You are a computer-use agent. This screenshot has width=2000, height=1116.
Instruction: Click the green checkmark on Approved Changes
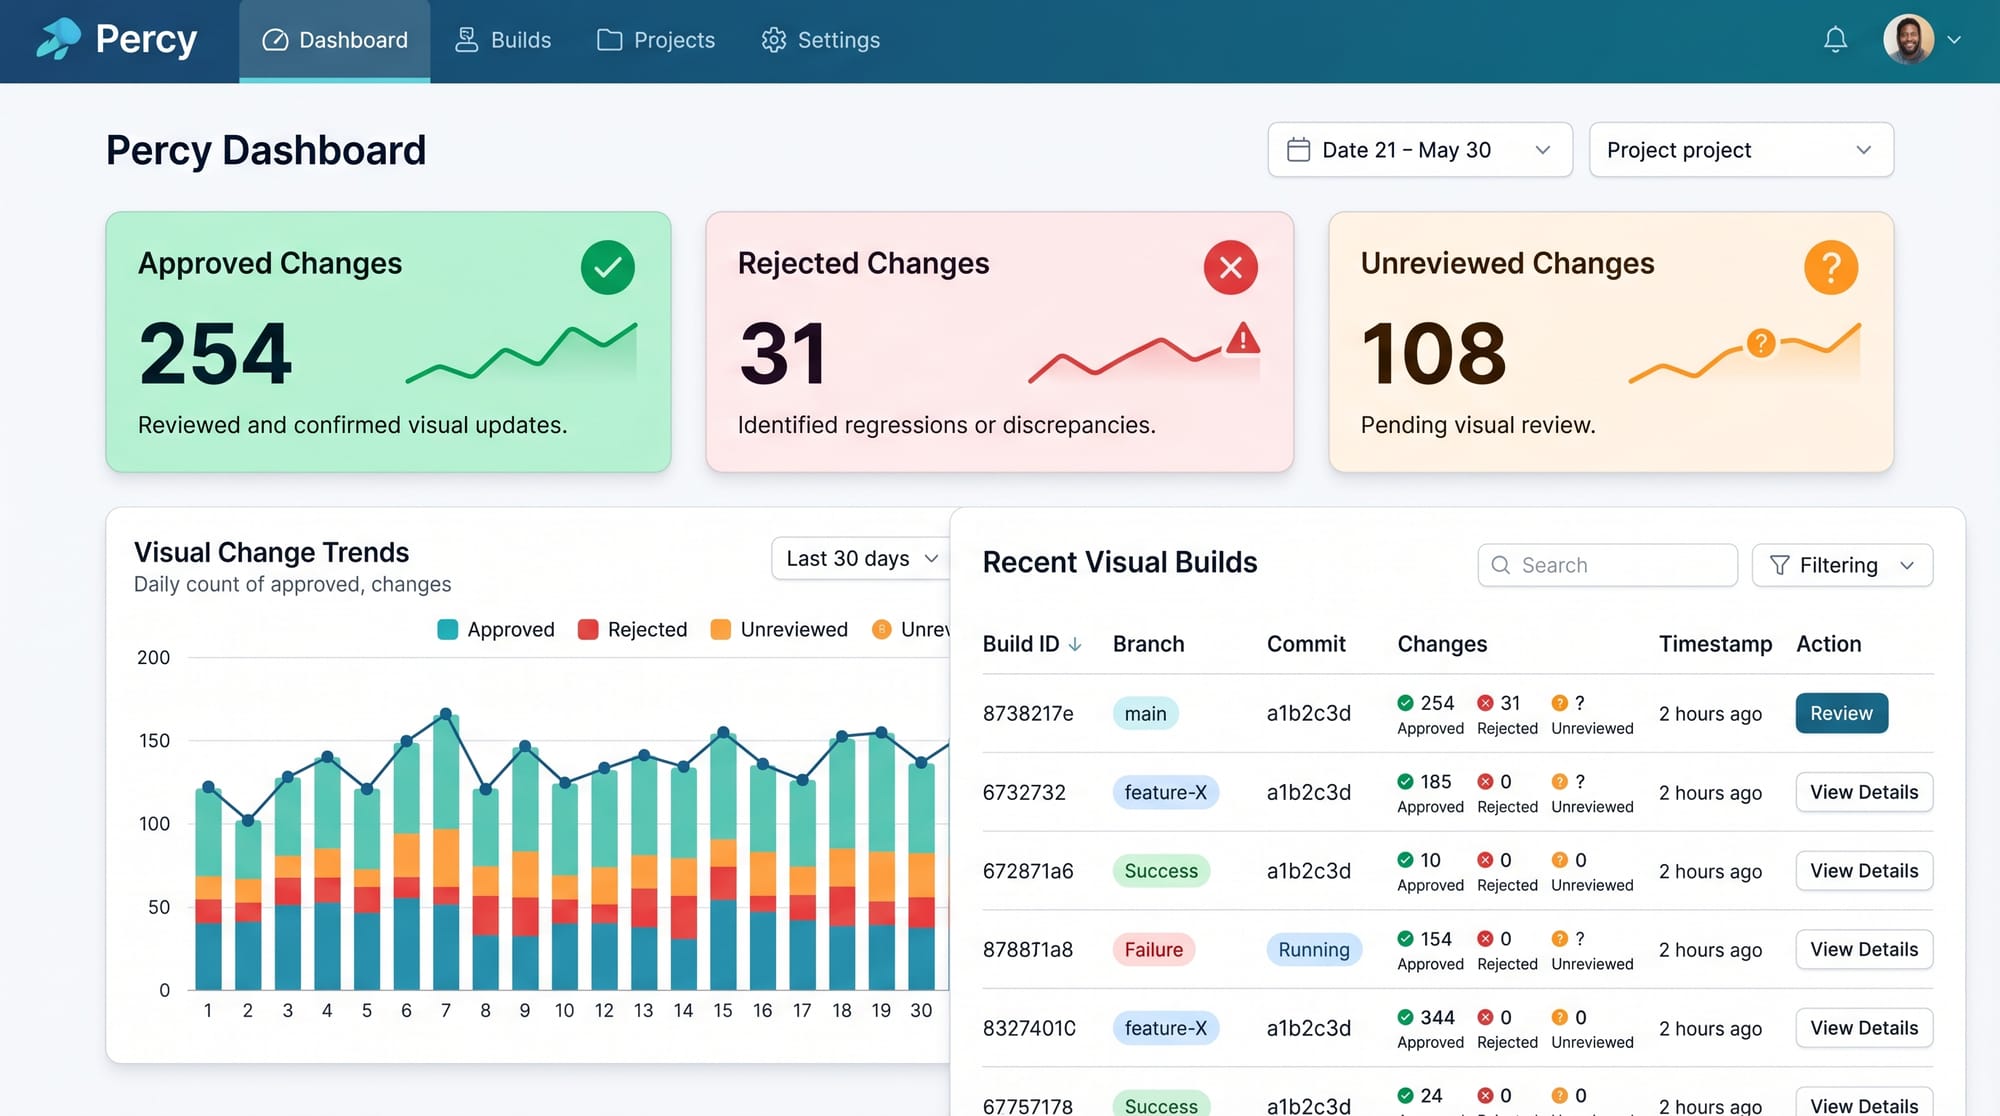[607, 267]
